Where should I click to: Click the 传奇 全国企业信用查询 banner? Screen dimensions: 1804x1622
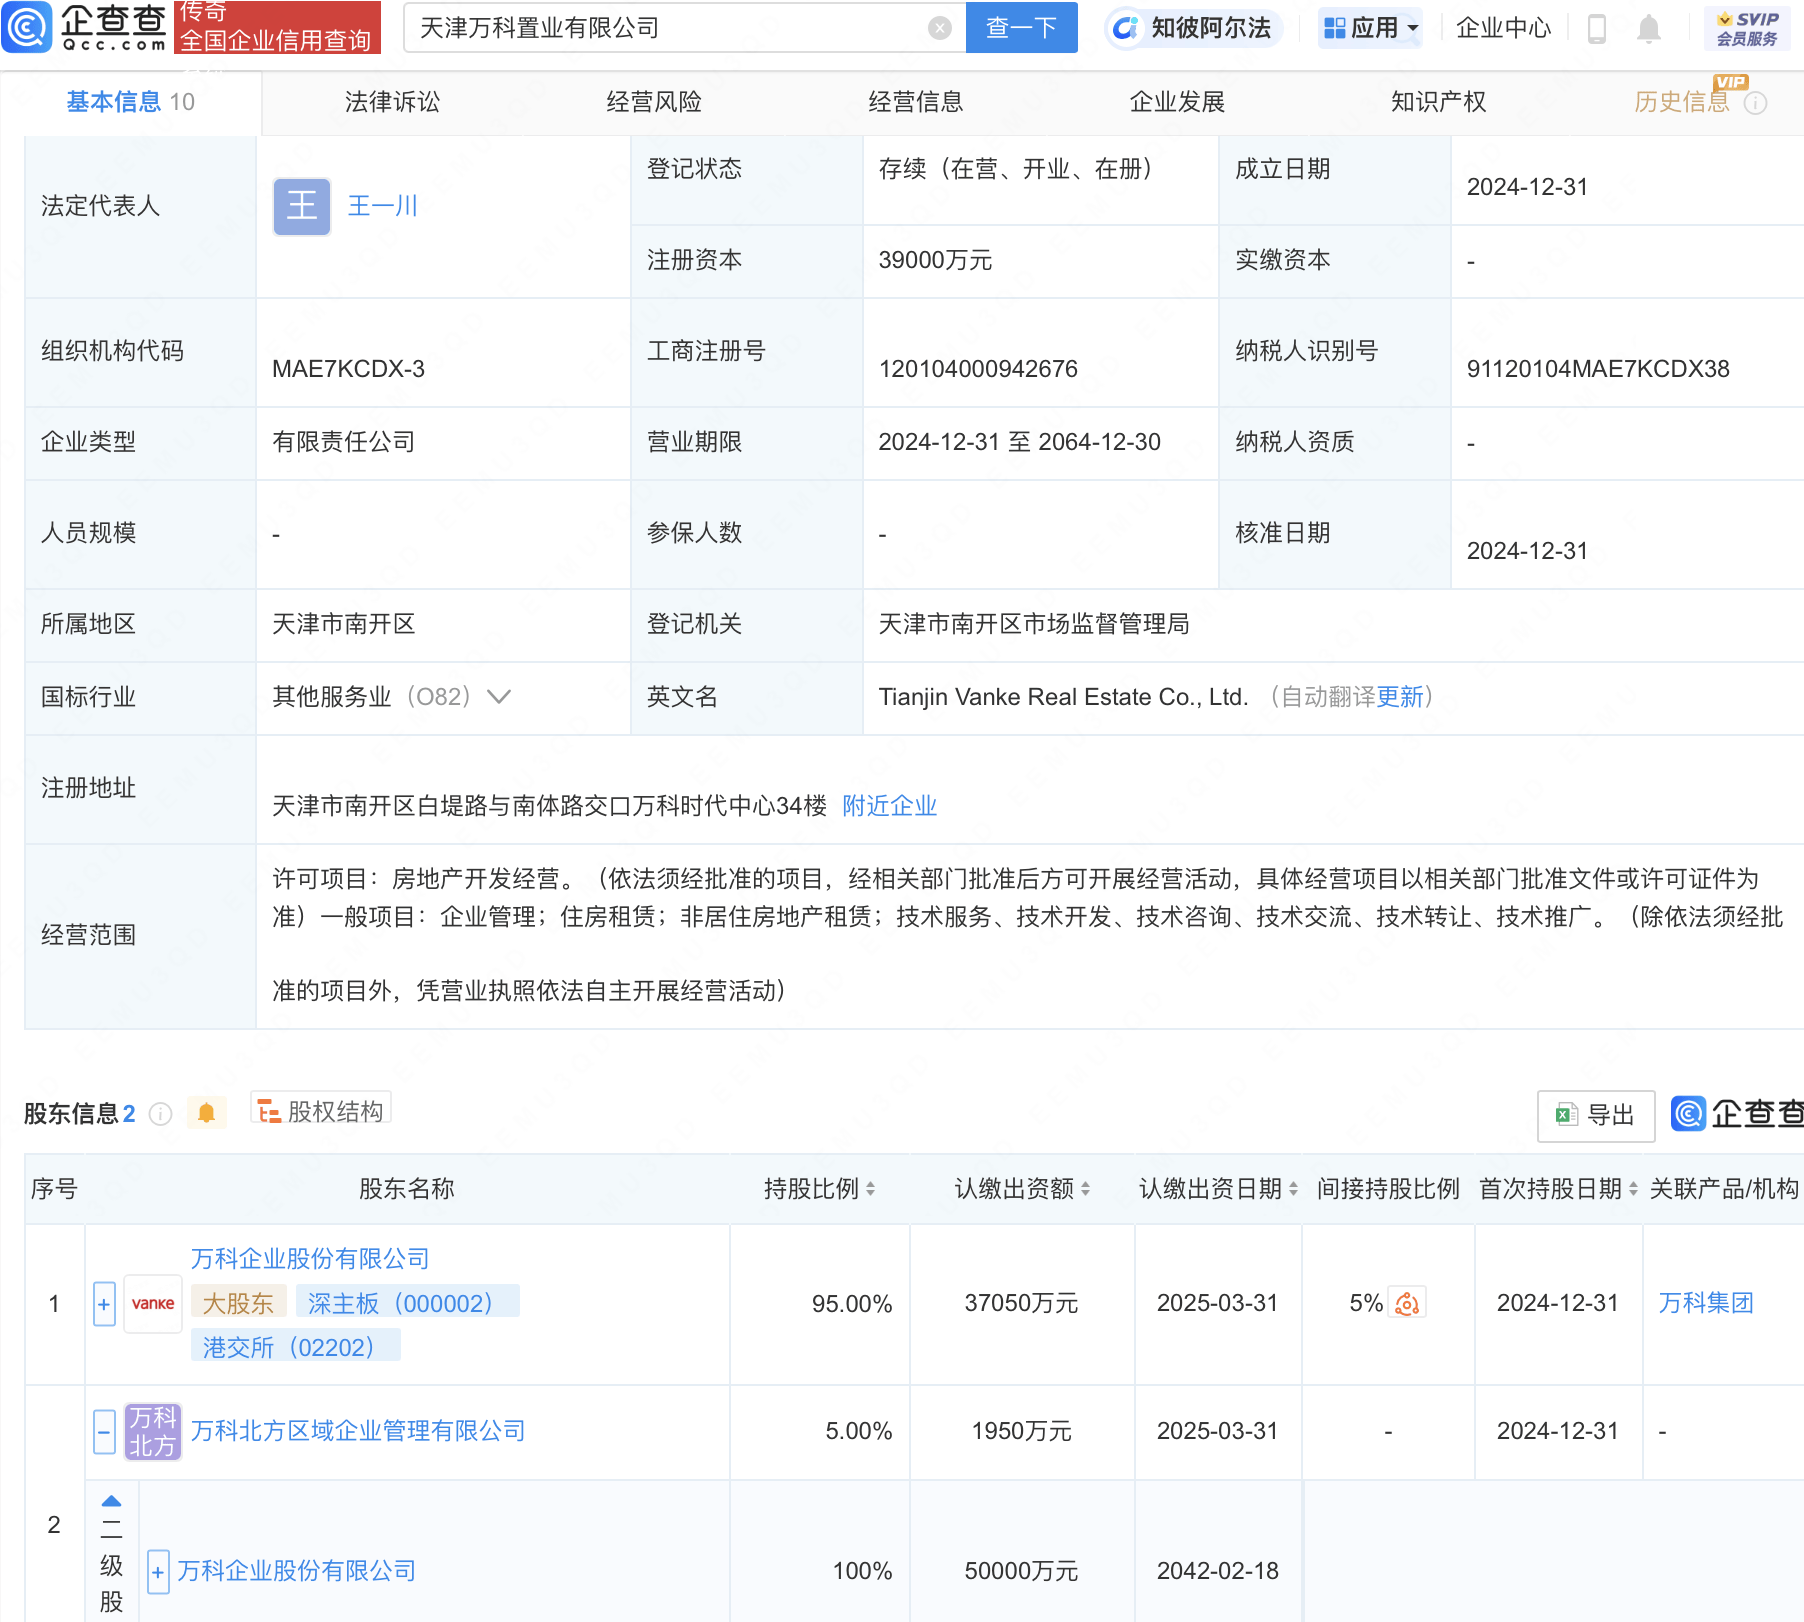pyautogui.click(x=277, y=27)
